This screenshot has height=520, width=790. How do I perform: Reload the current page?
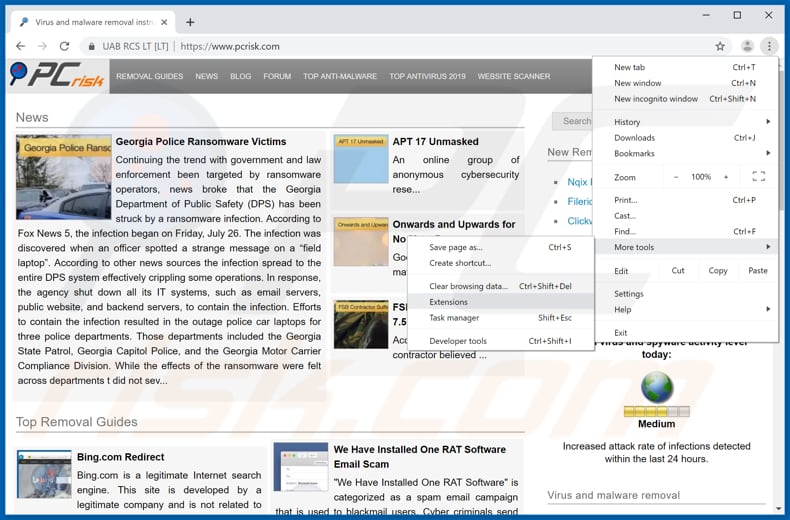point(65,46)
